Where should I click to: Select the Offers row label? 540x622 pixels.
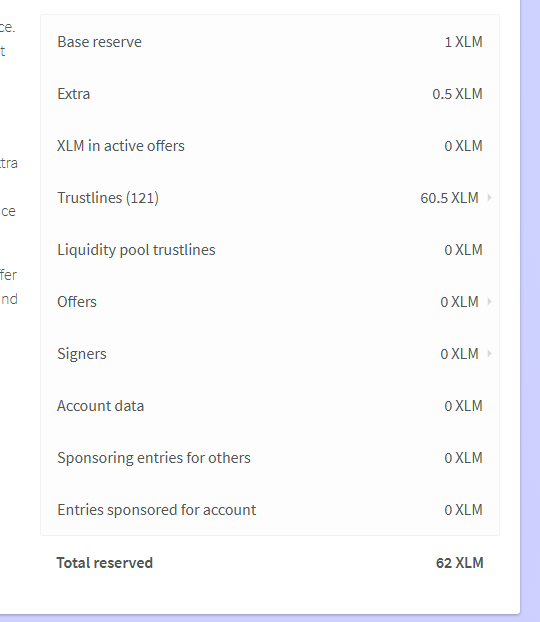point(77,302)
